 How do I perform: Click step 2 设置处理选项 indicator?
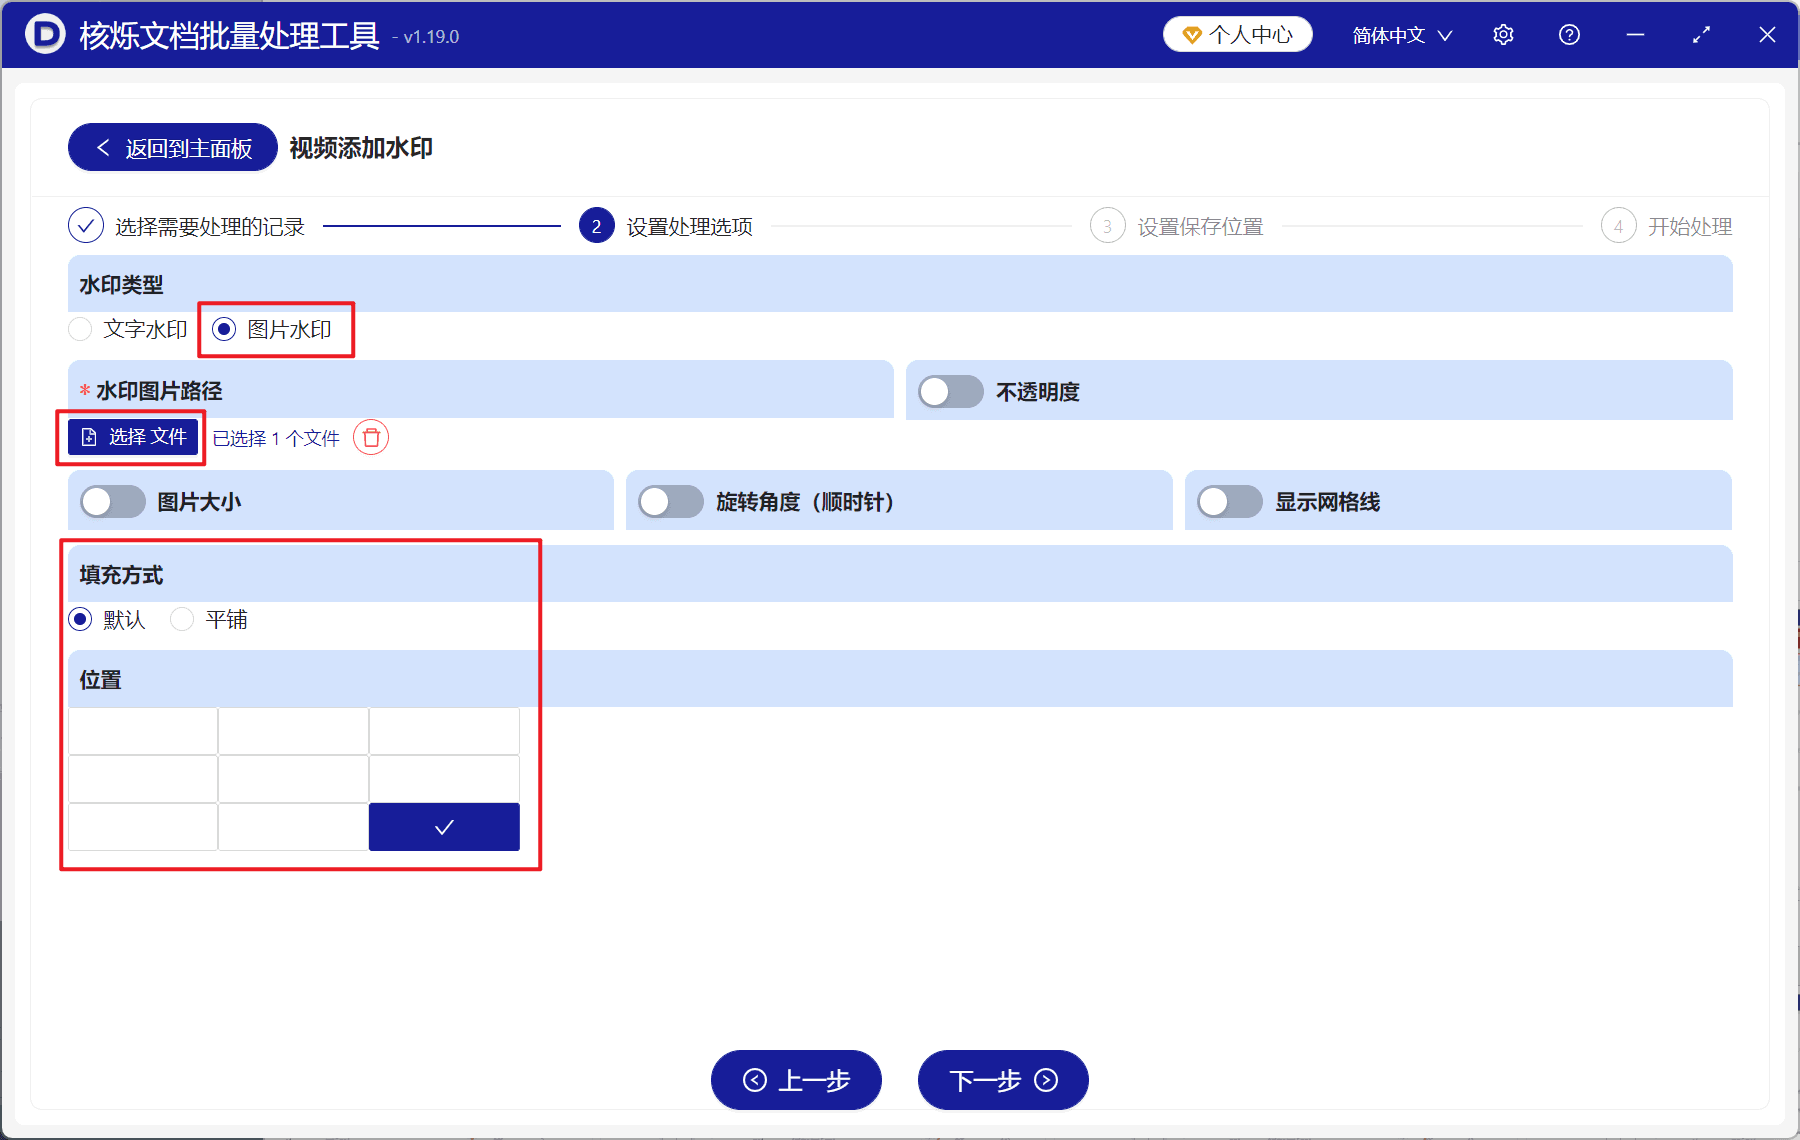pos(596,225)
